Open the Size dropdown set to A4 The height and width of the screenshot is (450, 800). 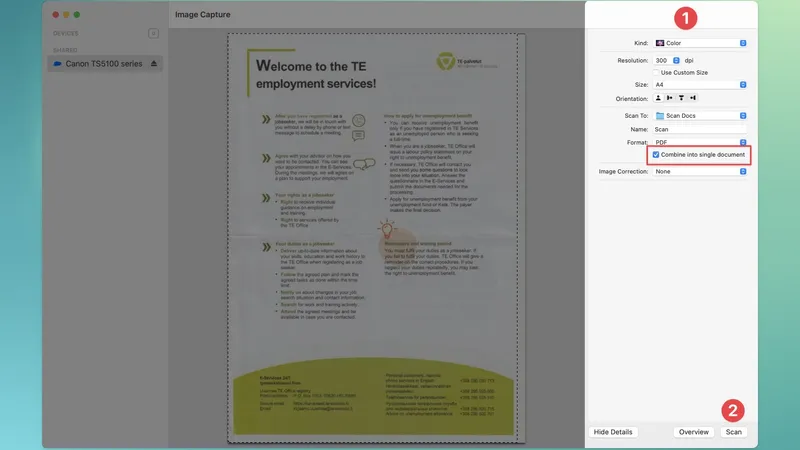[x=701, y=85]
